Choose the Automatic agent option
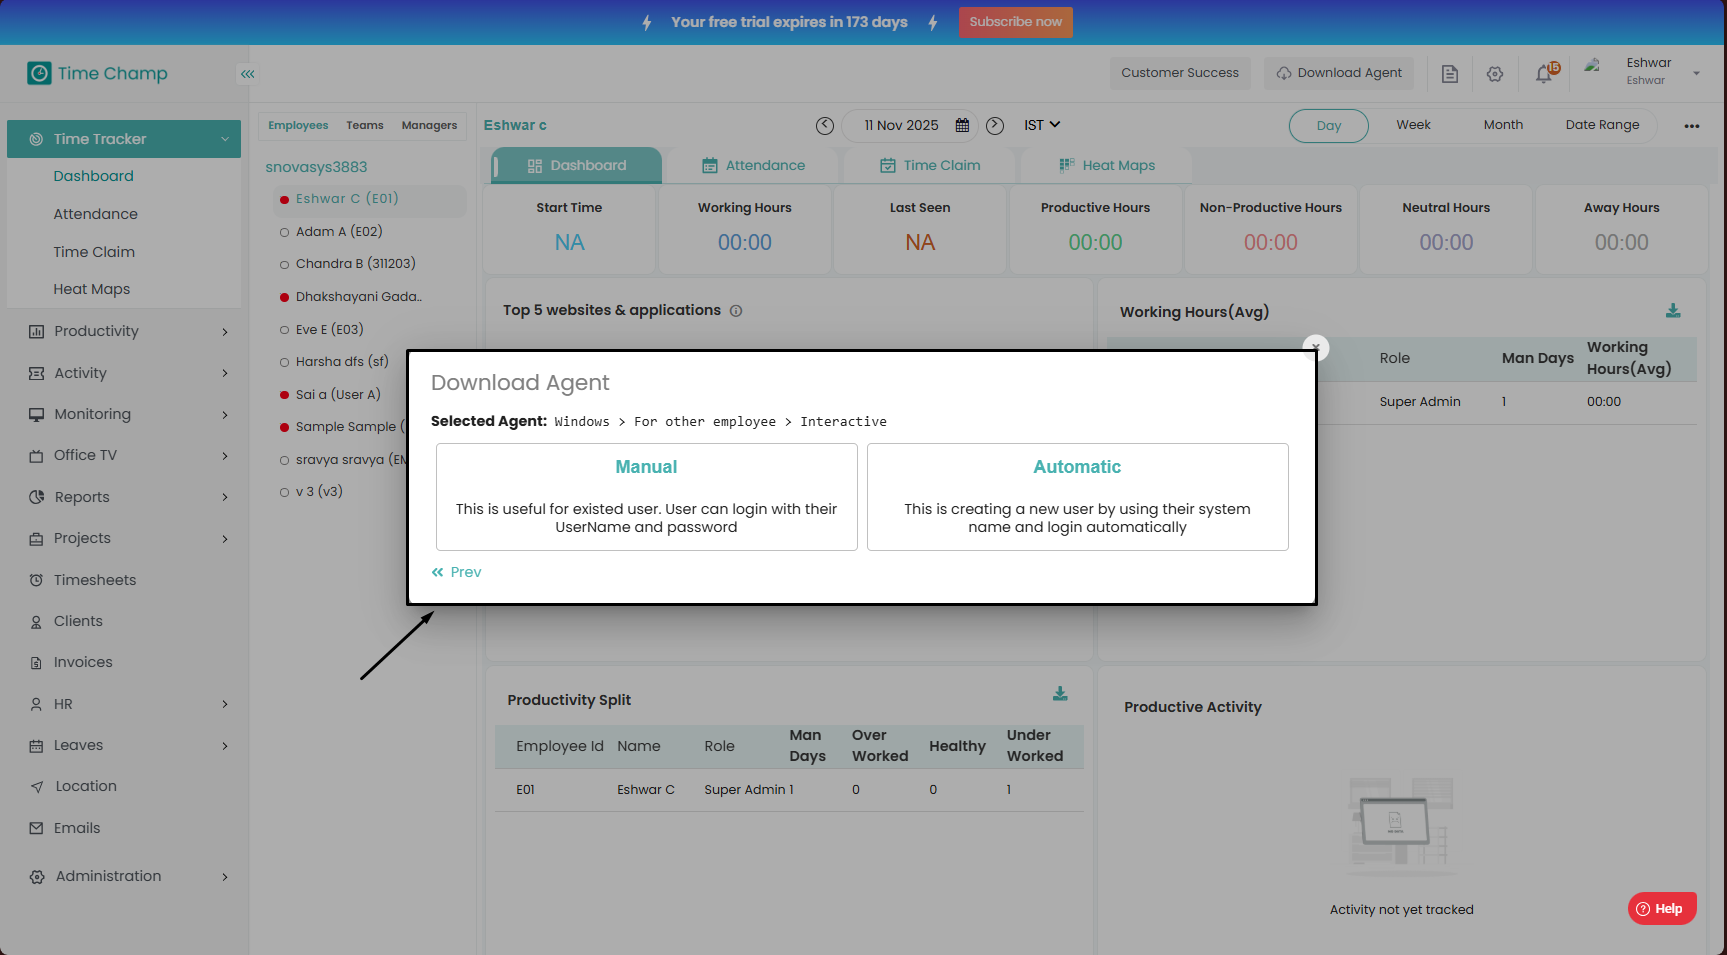The image size is (1727, 955). point(1078,497)
